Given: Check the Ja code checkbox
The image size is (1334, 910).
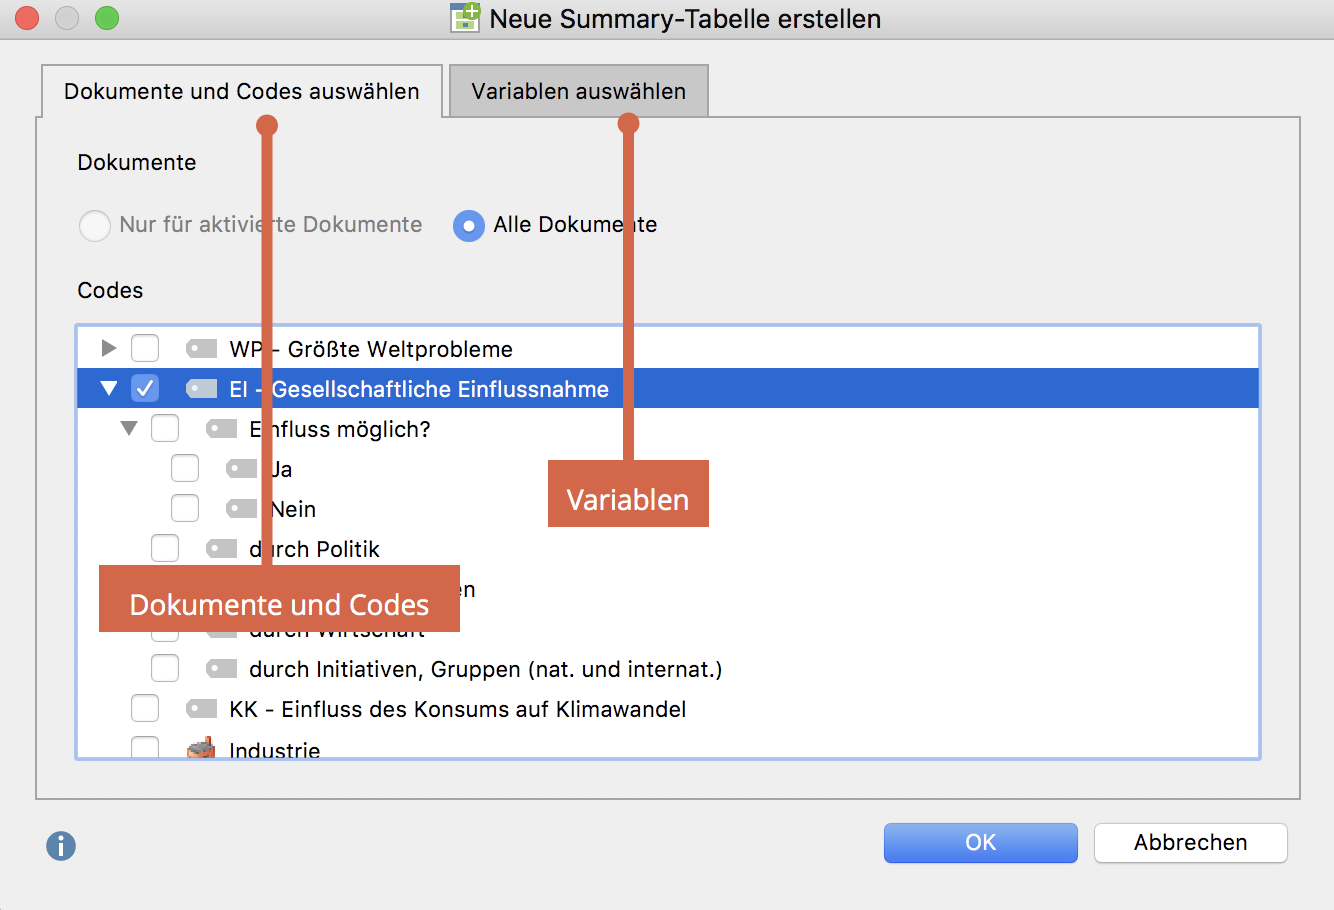Looking at the screenshot, I should click(x=185, y=469).
